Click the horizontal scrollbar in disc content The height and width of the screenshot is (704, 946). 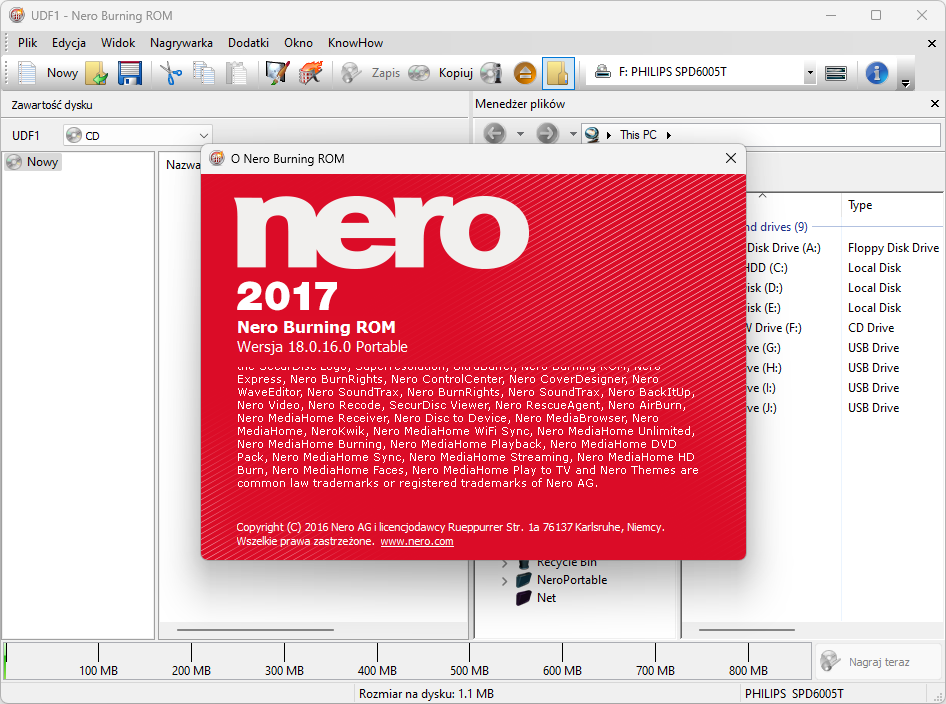tap(255, 630)
